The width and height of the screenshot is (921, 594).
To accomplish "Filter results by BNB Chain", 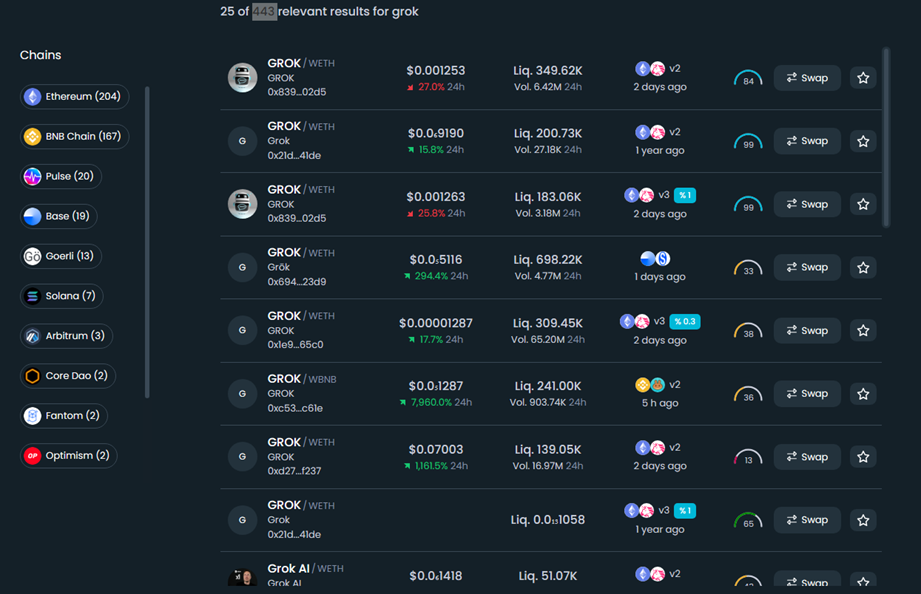I will tap(75, 136).
